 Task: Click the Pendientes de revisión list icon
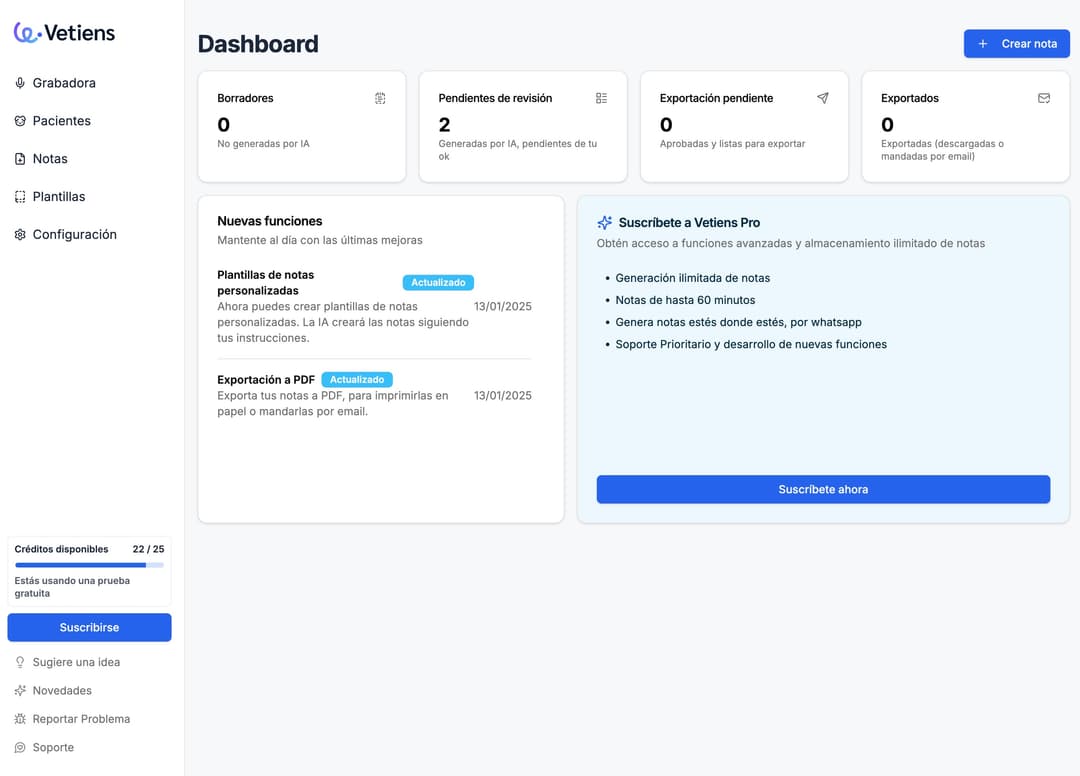(601, 98)
